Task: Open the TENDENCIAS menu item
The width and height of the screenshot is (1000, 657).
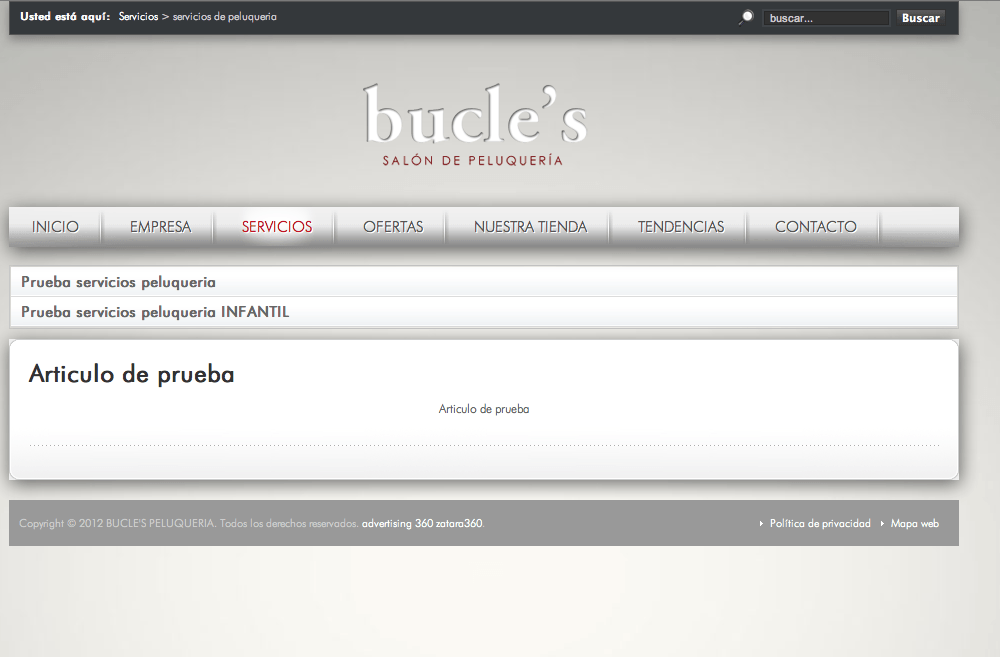Action: pyautogui.click(x=680, y=226)
